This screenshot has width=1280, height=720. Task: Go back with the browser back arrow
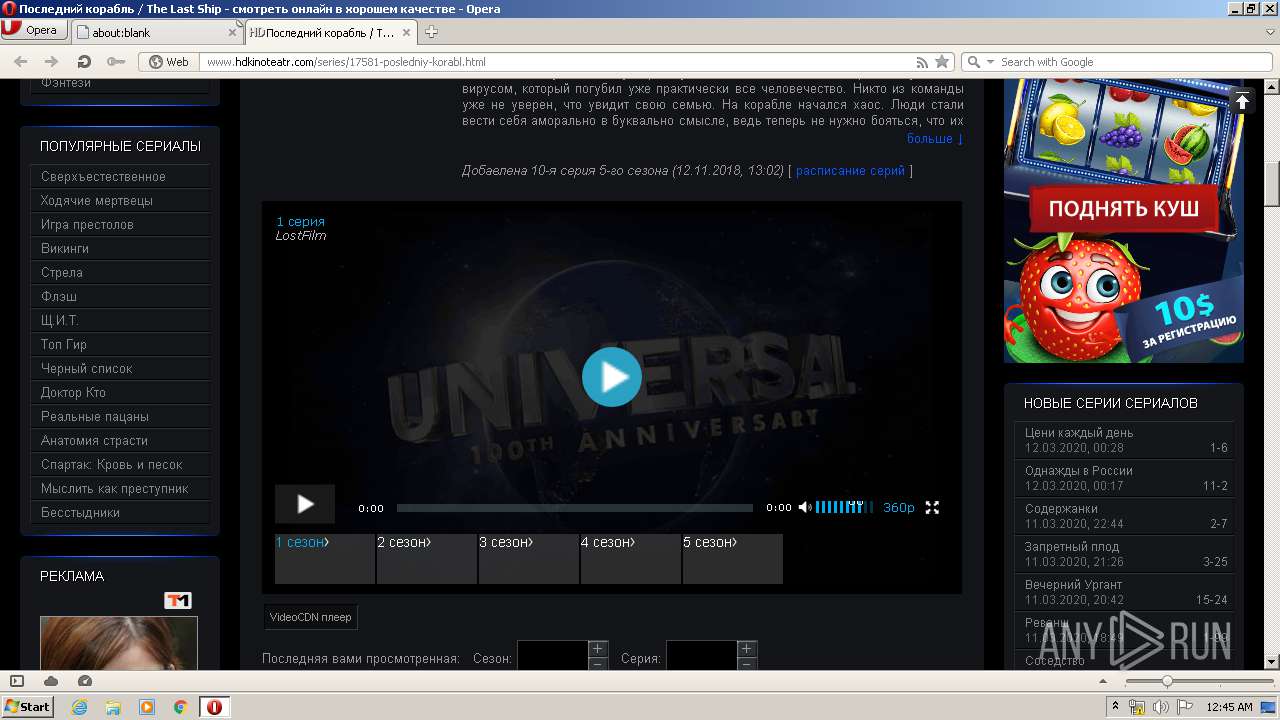coord(21,62)
